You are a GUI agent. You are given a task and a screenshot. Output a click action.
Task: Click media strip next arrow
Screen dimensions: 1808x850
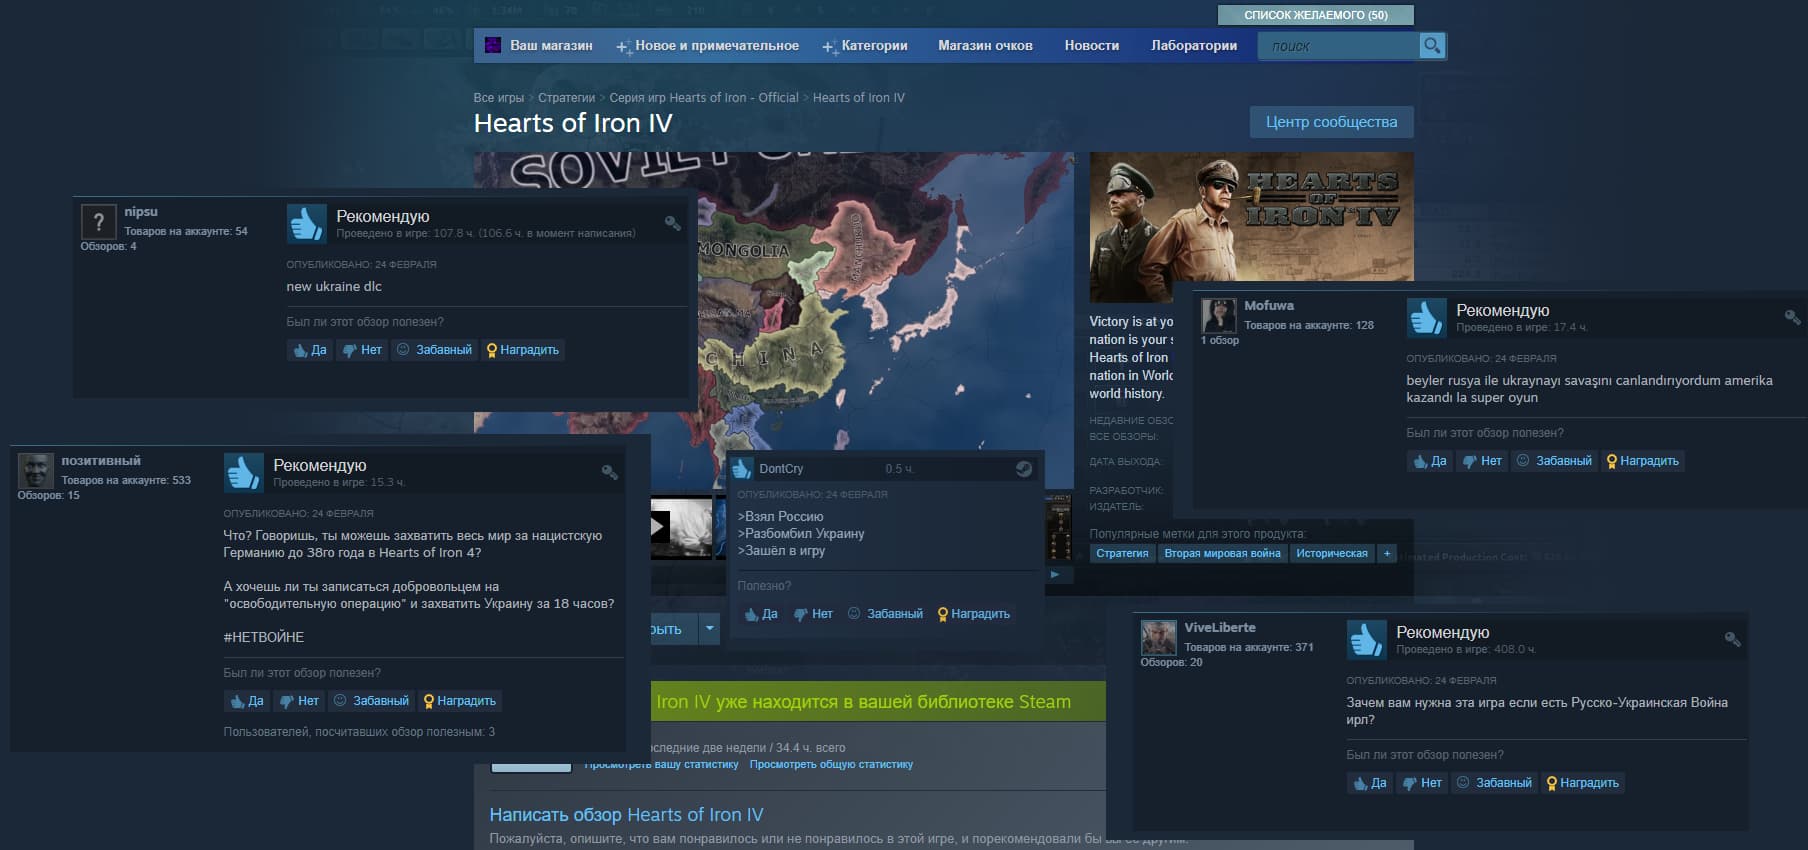point(1054,574)
